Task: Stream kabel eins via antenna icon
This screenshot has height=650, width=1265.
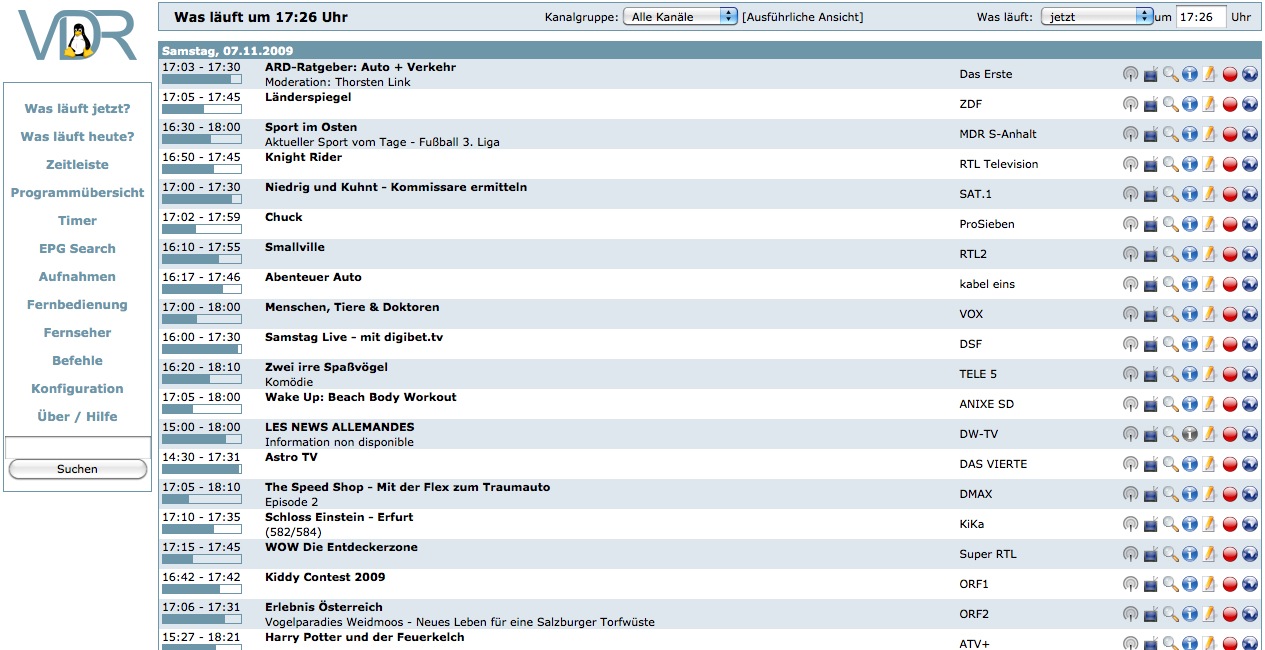Action: point(1131,284)
